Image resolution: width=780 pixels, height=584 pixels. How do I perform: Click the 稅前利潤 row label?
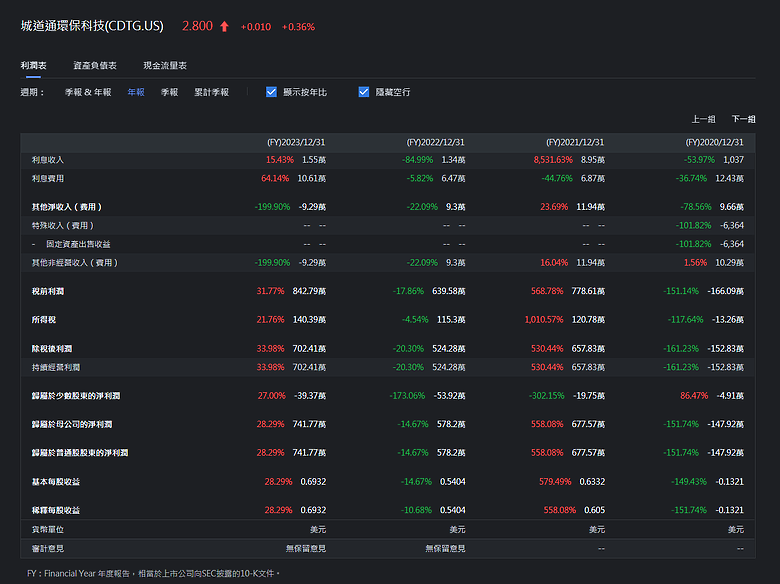pos(48,291)
